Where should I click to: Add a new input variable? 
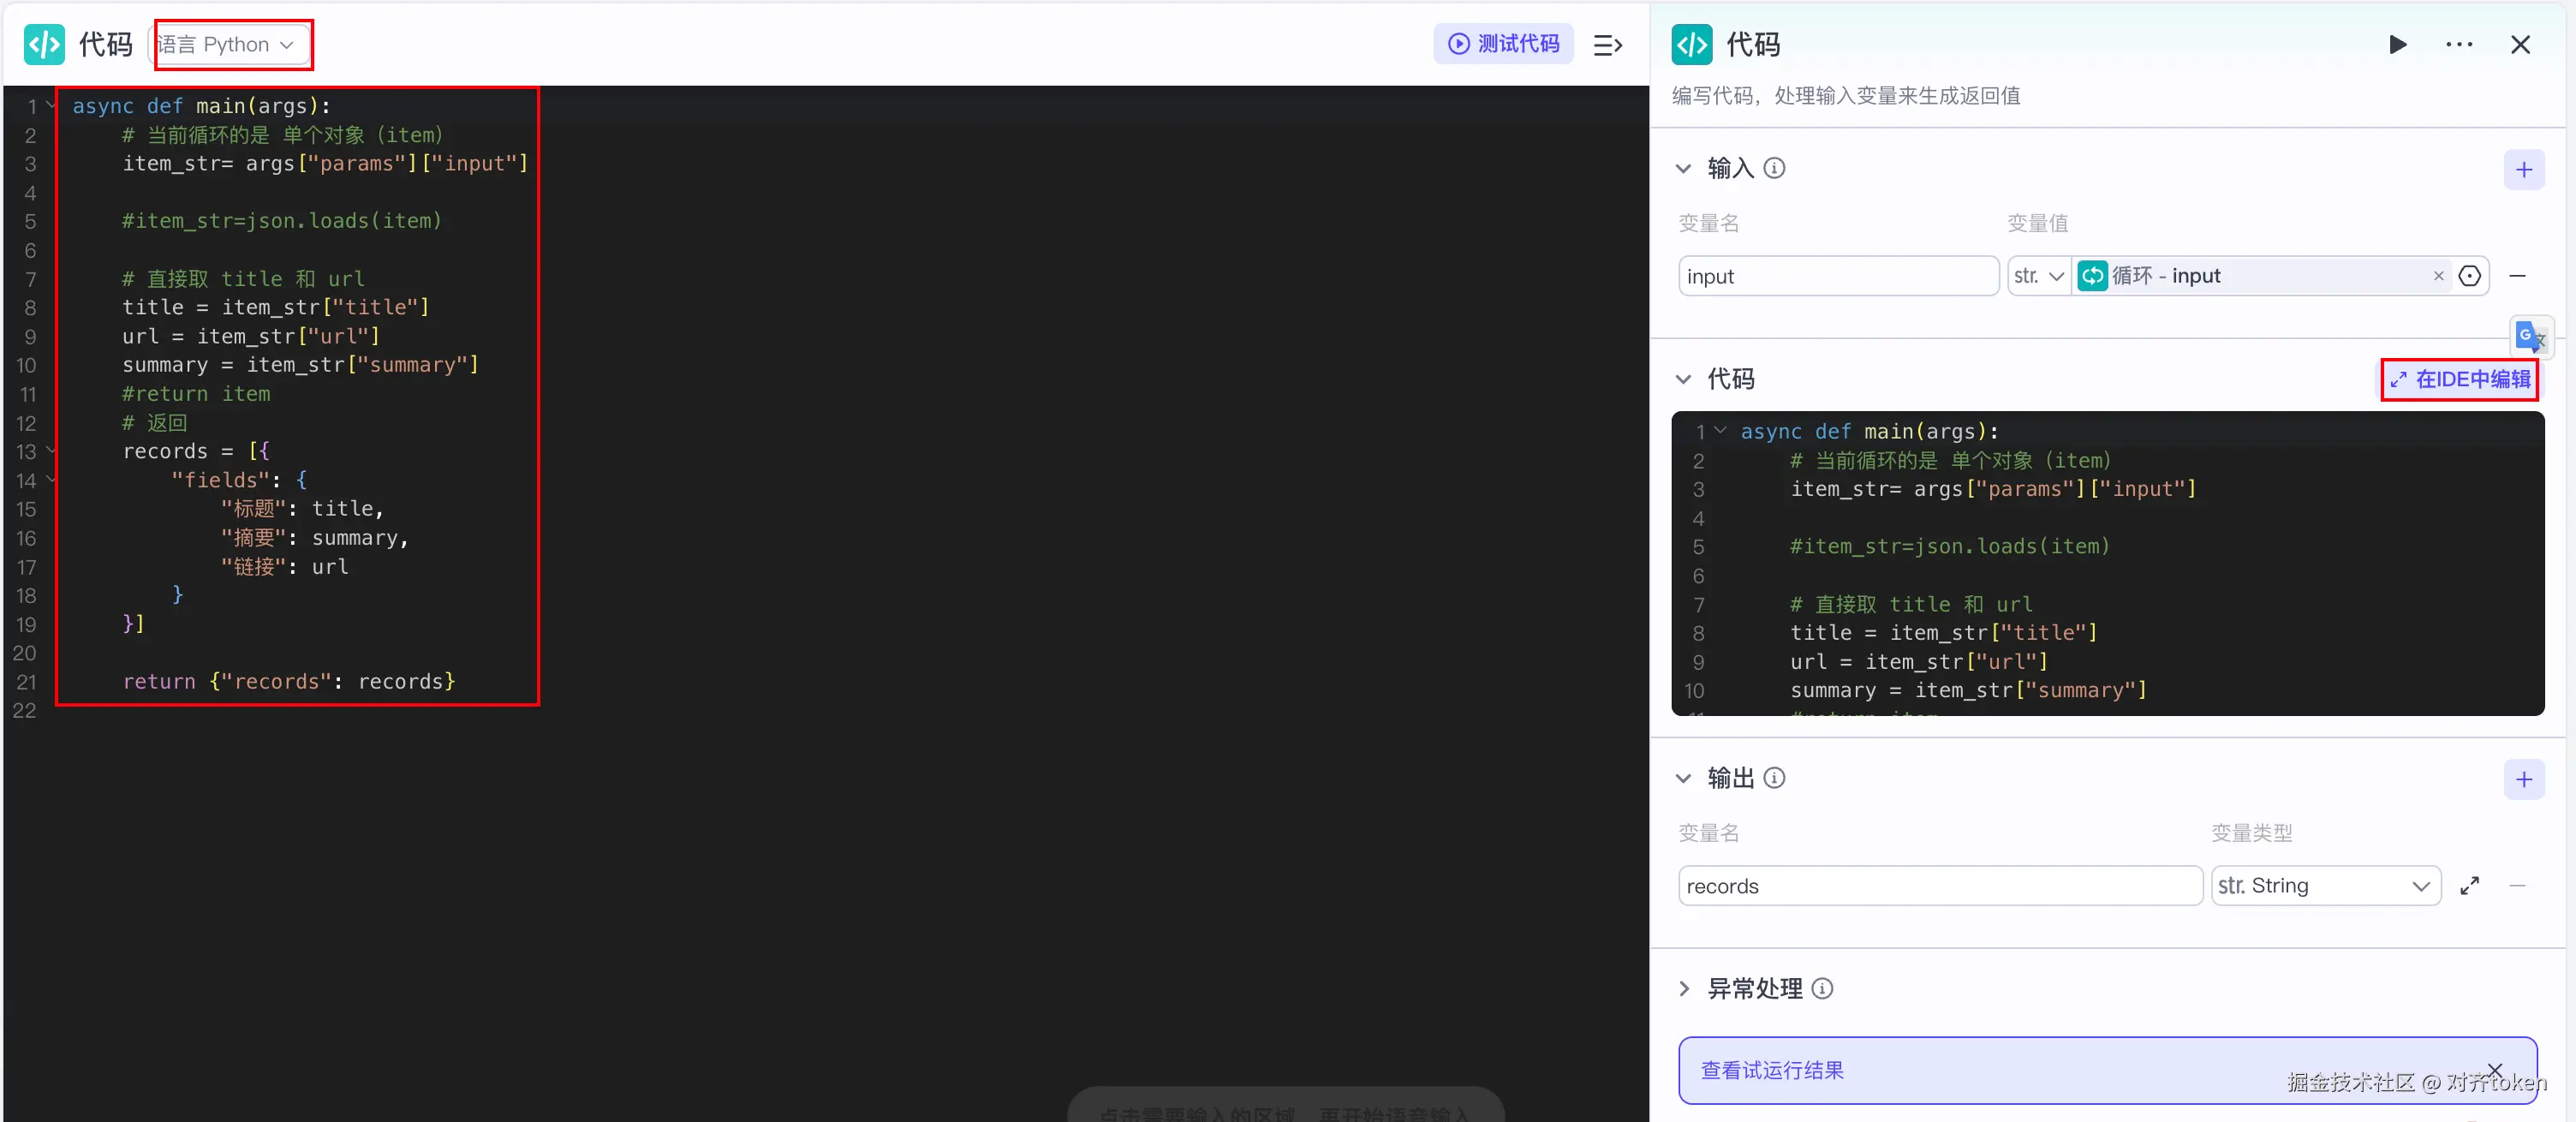[2524, 169]
